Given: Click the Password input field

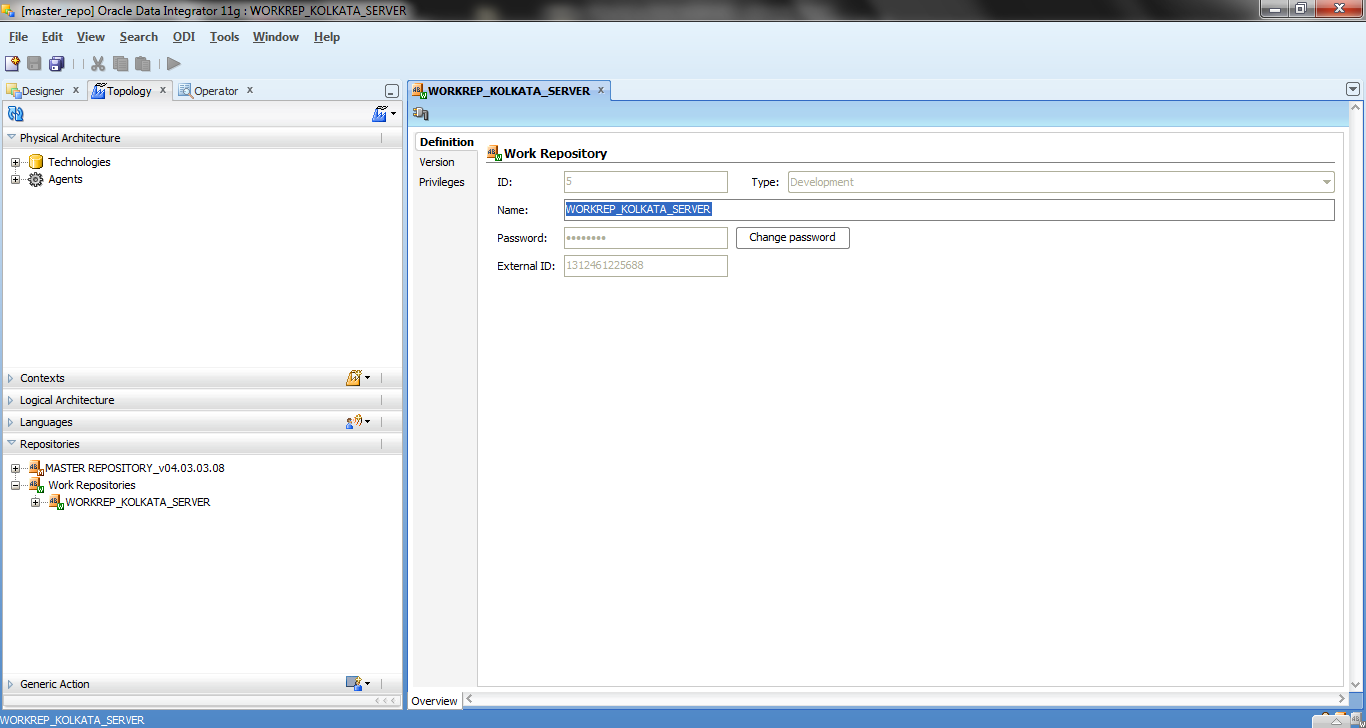Looking at the screenshot, I should point(645,238).
